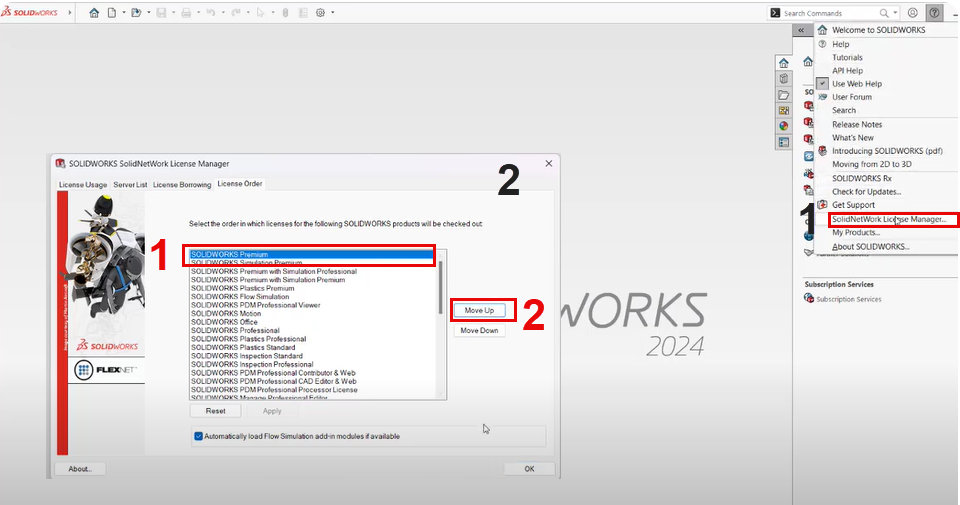Collapse task pane with double chevron
Viewport: 960px width, 505px height.
(801, 30)
